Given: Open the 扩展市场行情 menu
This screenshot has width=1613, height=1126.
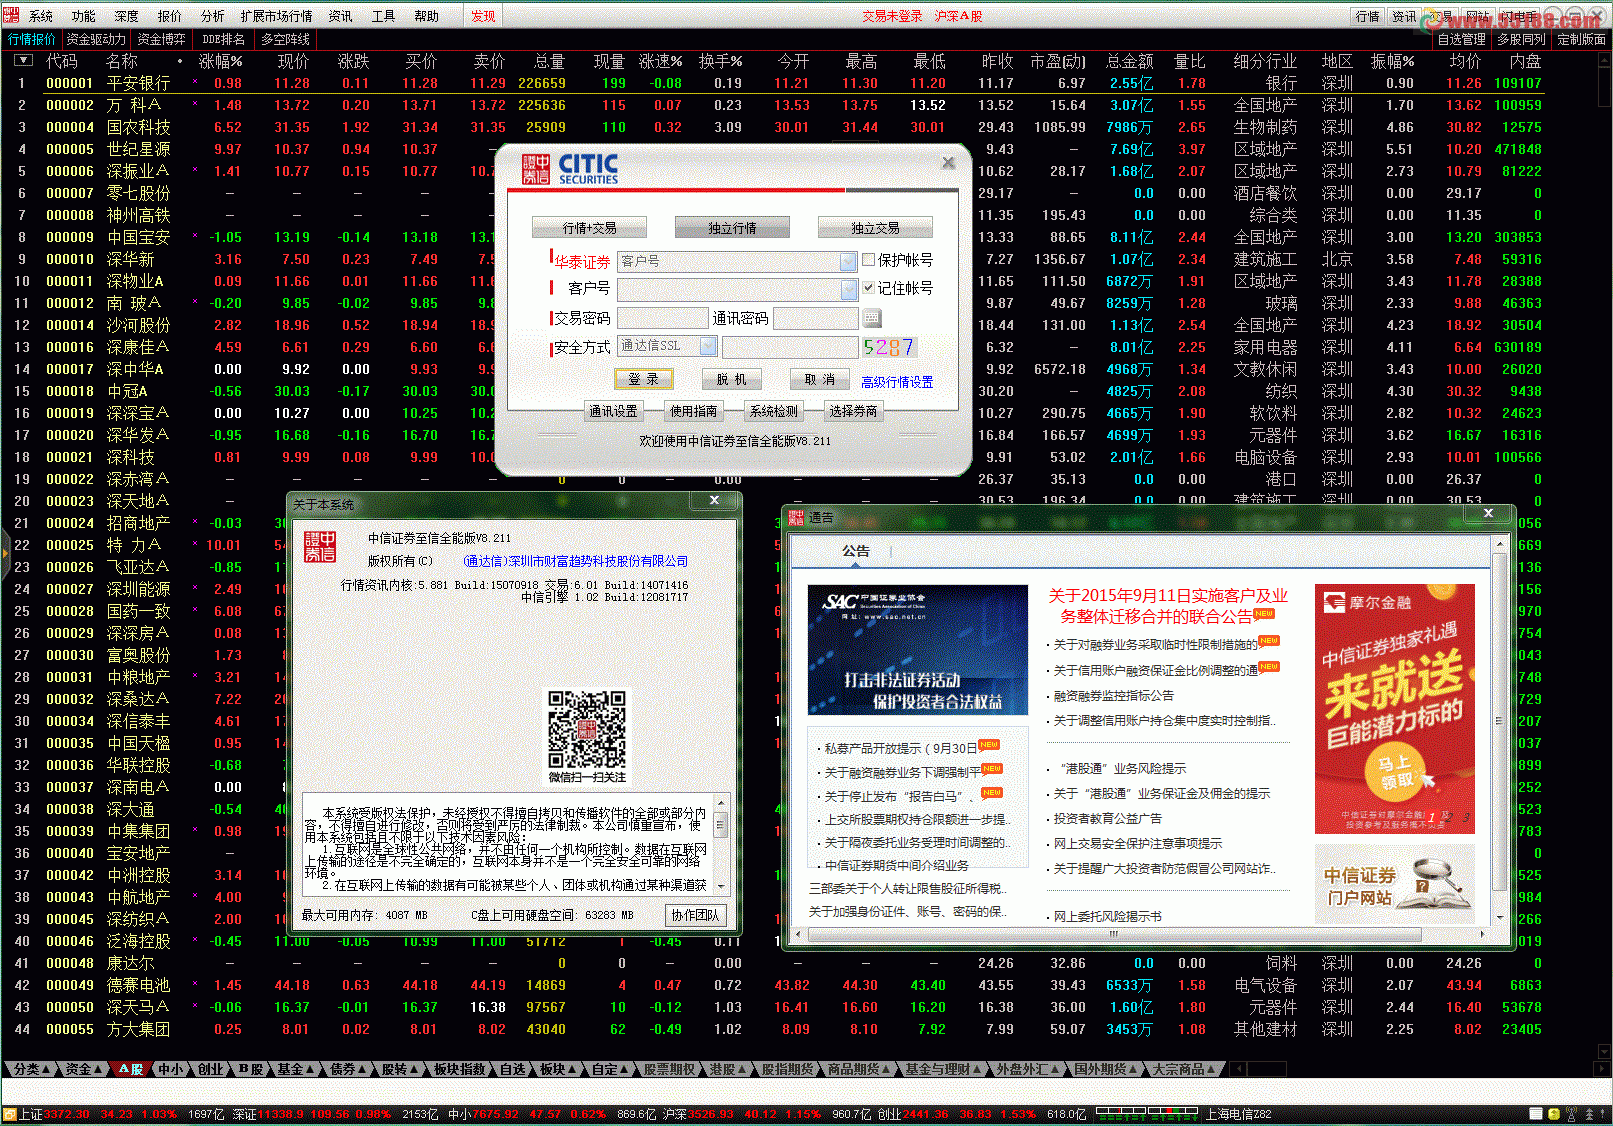Looking at the screenshot, I should tap(276, 16).
